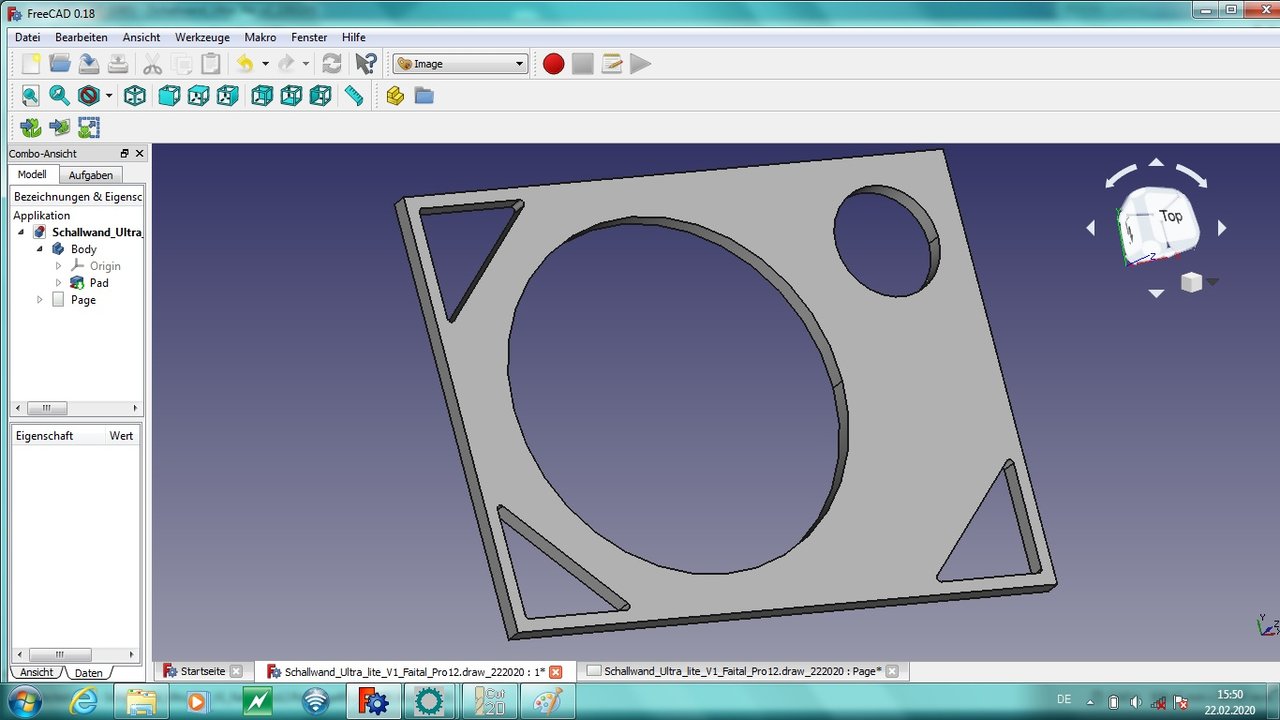Viewport: 1280px width, 720px height.
Task: Switch to the Aufgaben tab
Action: (x=90, y=175)
